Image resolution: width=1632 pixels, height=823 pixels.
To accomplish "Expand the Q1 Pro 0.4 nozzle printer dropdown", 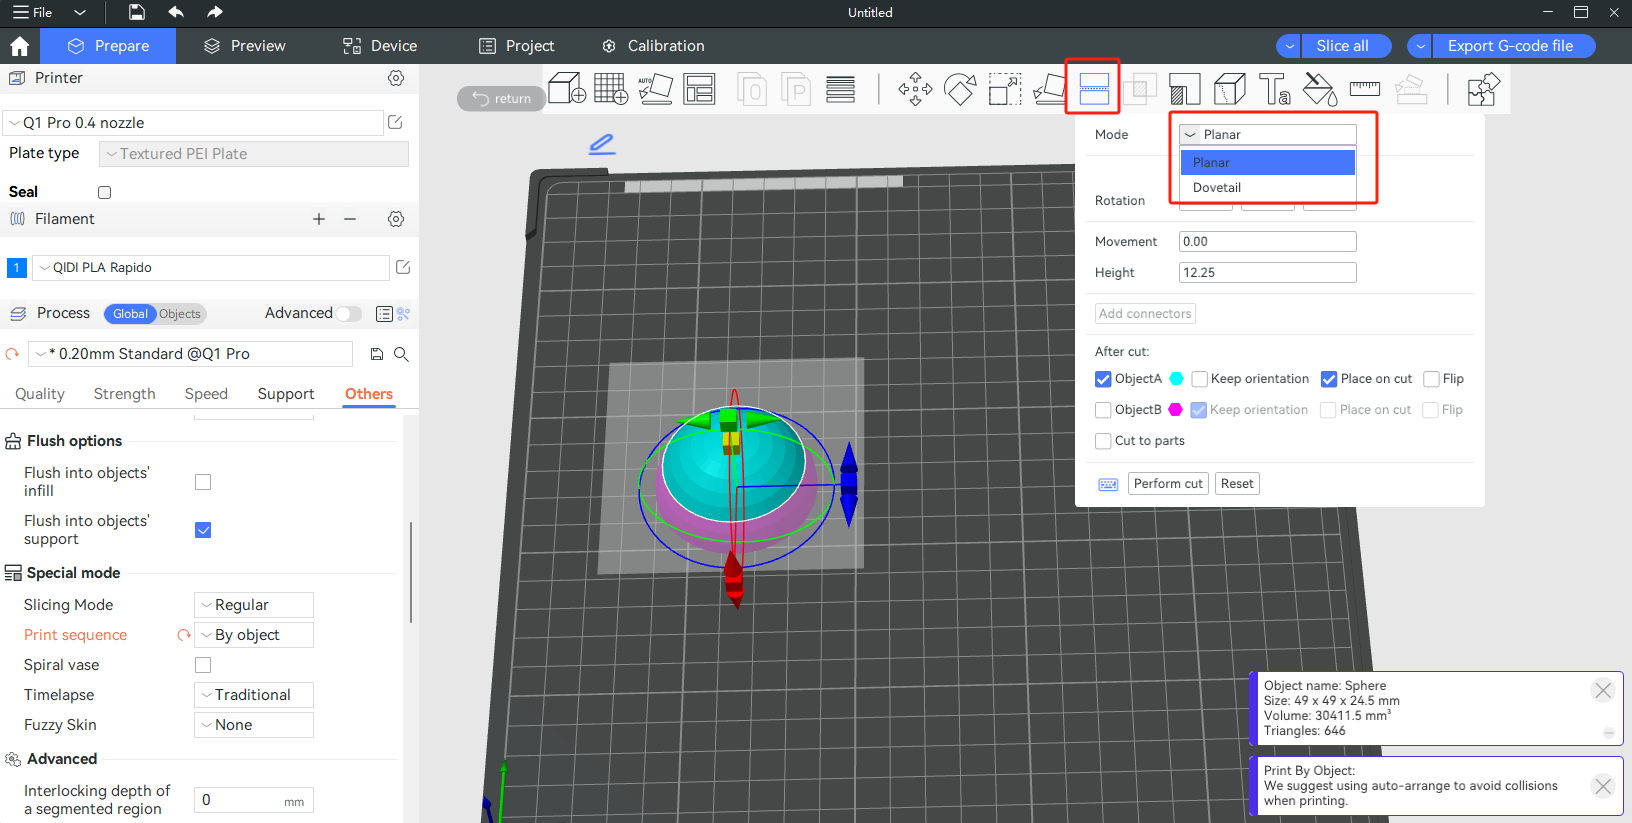I will (x=194, y=123).
